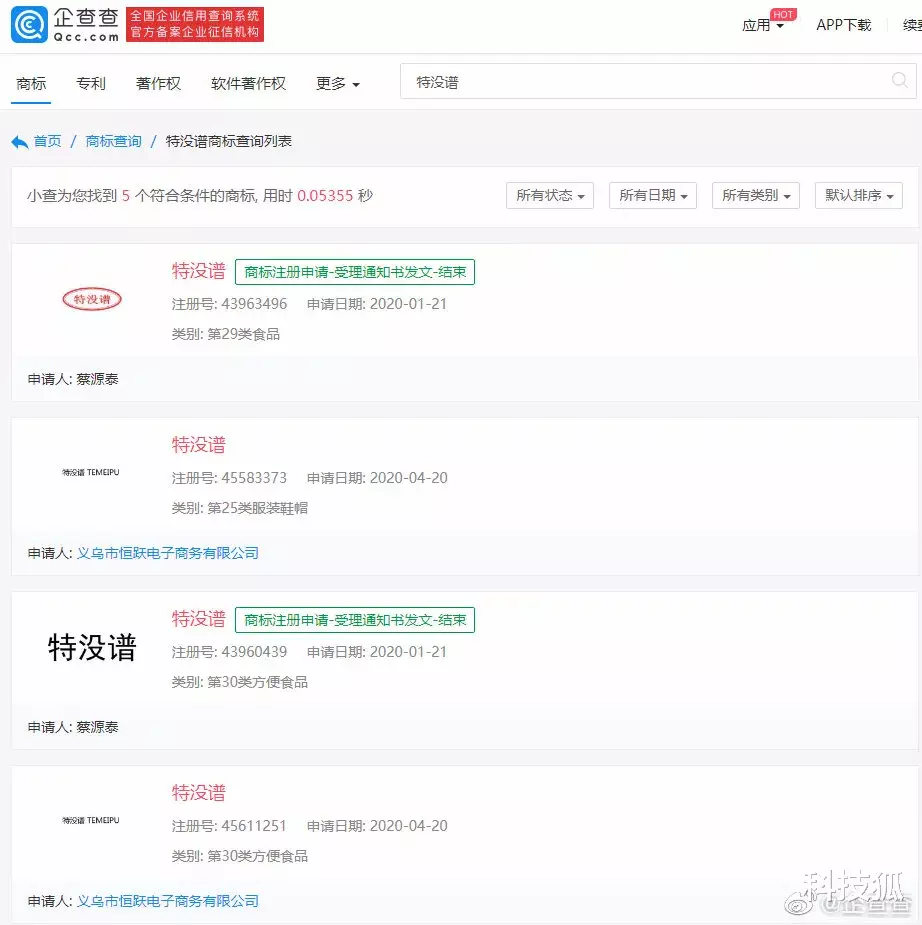Open the 所有日期 filter dropdown
The height and width of the screenshot is (925, 922).
[x=652, y=195]
